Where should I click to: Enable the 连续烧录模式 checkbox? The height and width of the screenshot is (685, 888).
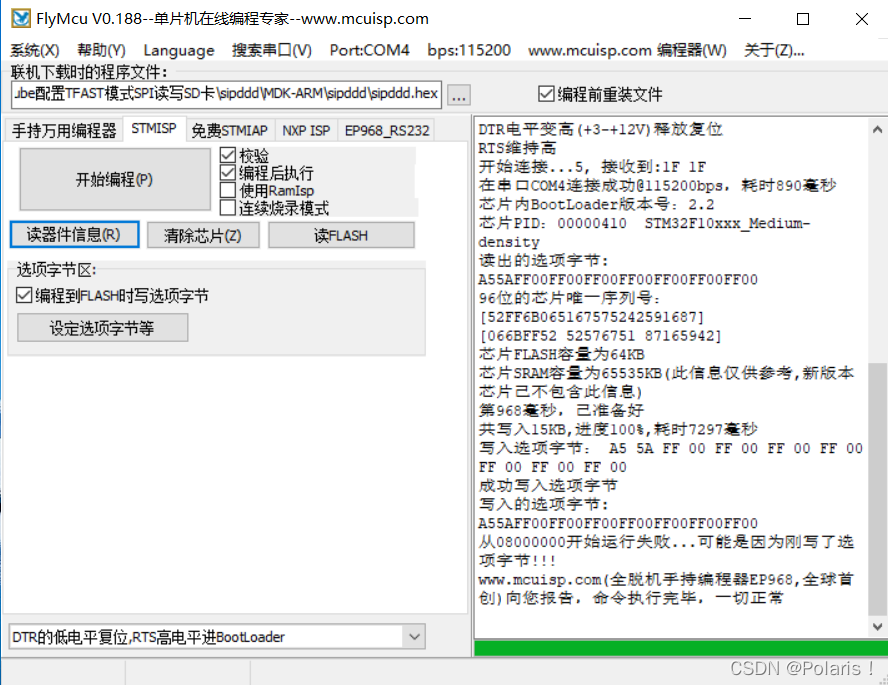pos(228,208)
